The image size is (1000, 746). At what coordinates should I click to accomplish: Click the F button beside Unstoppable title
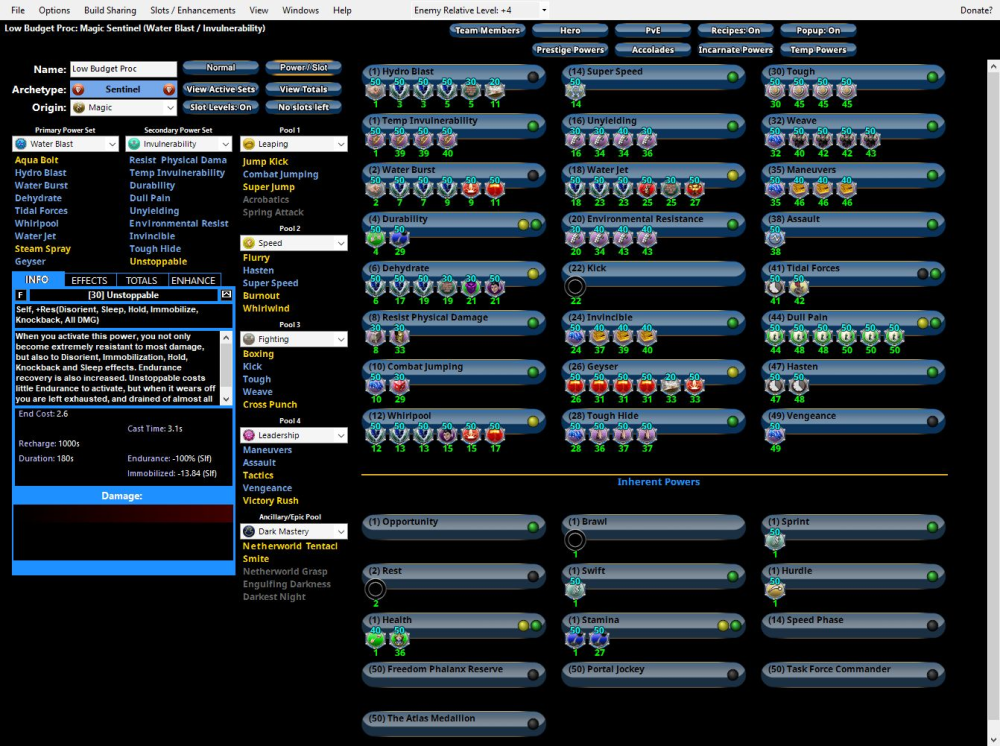point(21,295)
